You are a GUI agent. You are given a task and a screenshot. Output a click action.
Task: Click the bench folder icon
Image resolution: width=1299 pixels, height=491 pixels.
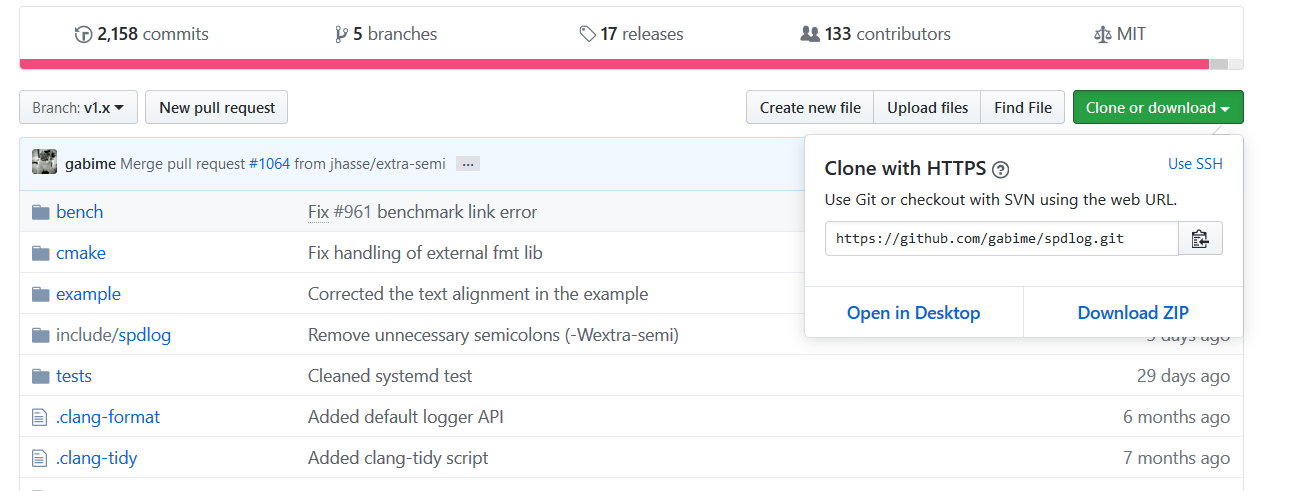coord(40,212)
